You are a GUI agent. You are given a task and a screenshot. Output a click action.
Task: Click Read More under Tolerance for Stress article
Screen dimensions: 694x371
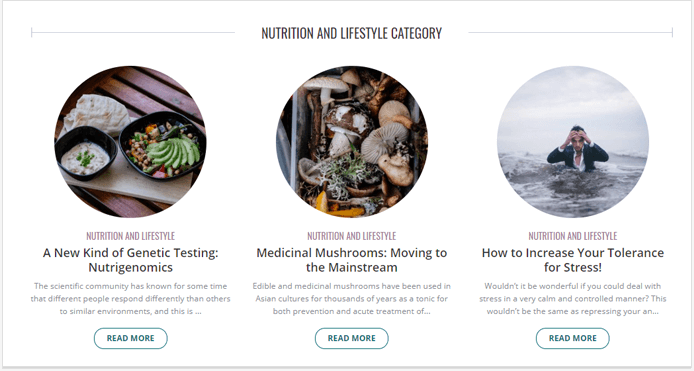(573, 338)
